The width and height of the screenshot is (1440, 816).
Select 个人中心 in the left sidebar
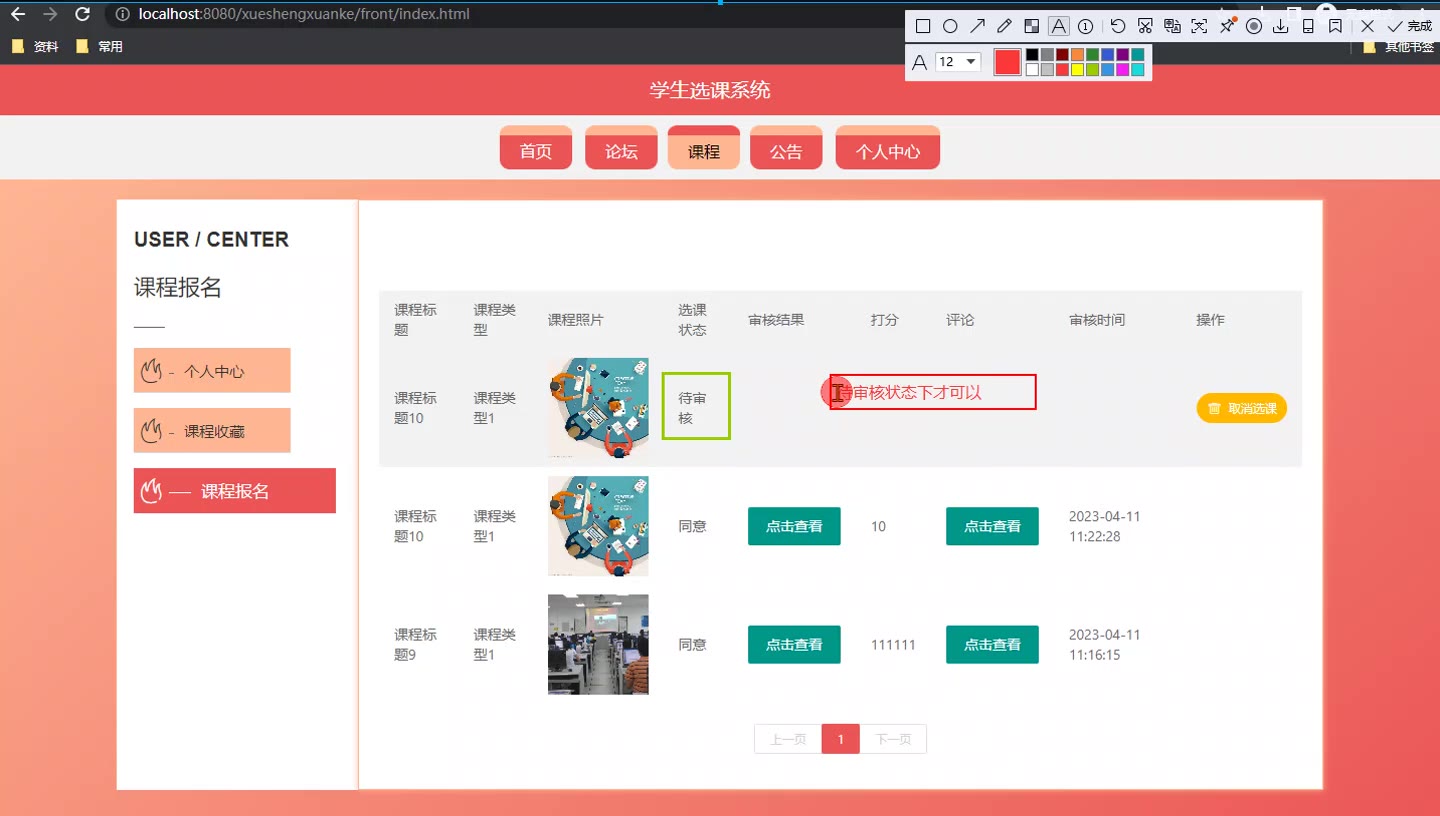[212, 371]
